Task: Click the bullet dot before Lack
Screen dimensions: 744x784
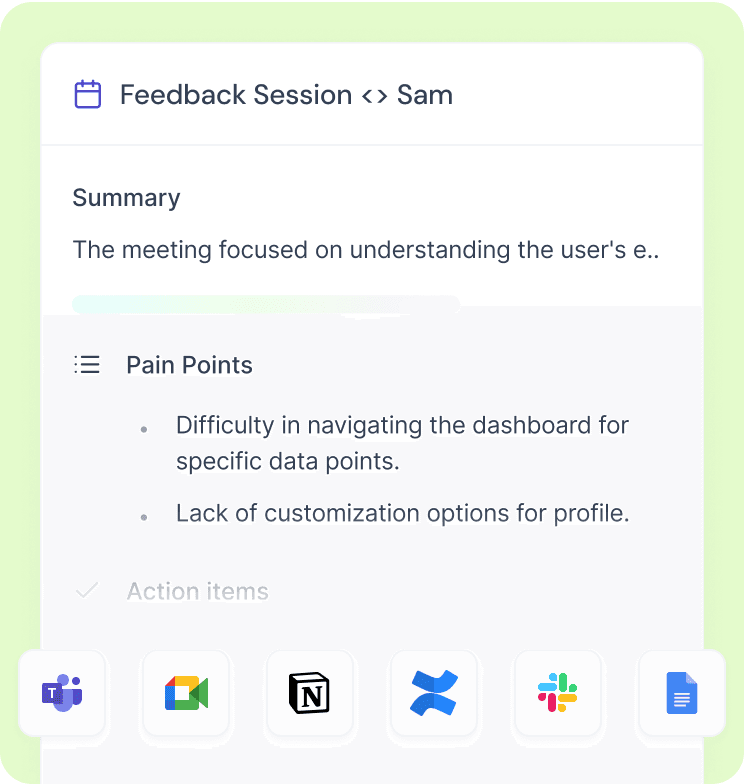Action: click(144, 518)
